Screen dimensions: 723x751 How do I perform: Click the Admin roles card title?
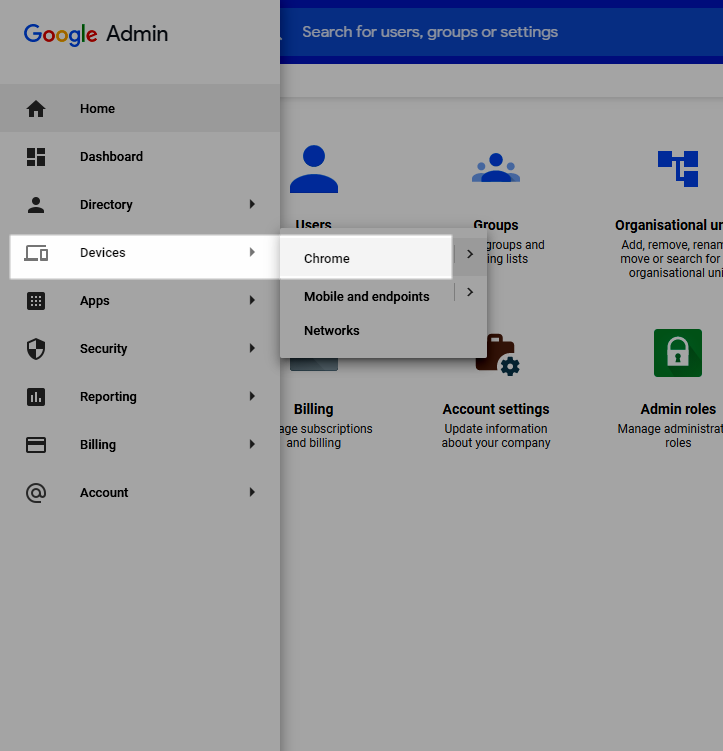coord(678,410)
